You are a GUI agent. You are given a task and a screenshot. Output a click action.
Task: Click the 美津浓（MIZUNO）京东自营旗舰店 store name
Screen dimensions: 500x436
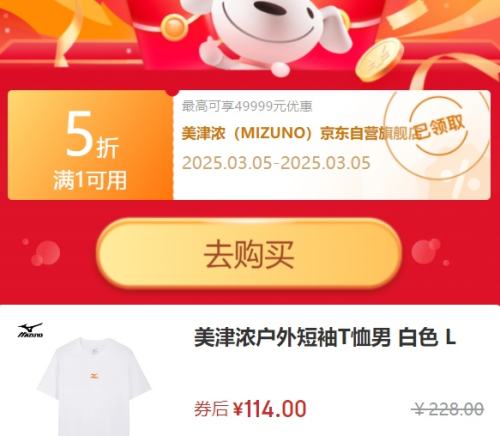pyautogui.click(x=299, y=133)
